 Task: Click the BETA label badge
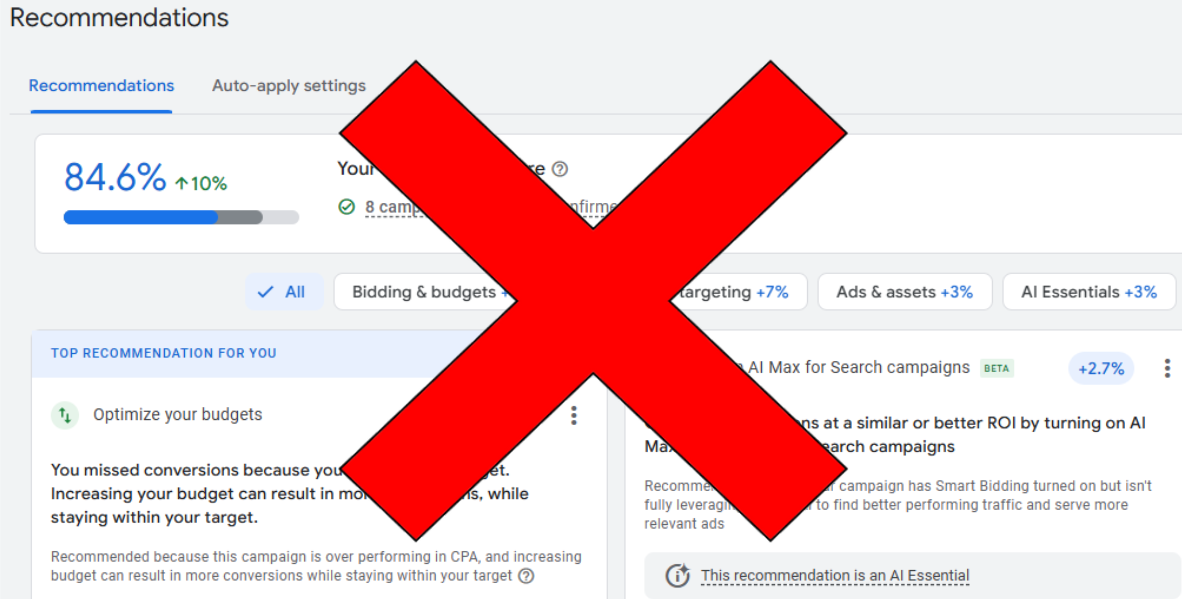[x=997, y=368]
